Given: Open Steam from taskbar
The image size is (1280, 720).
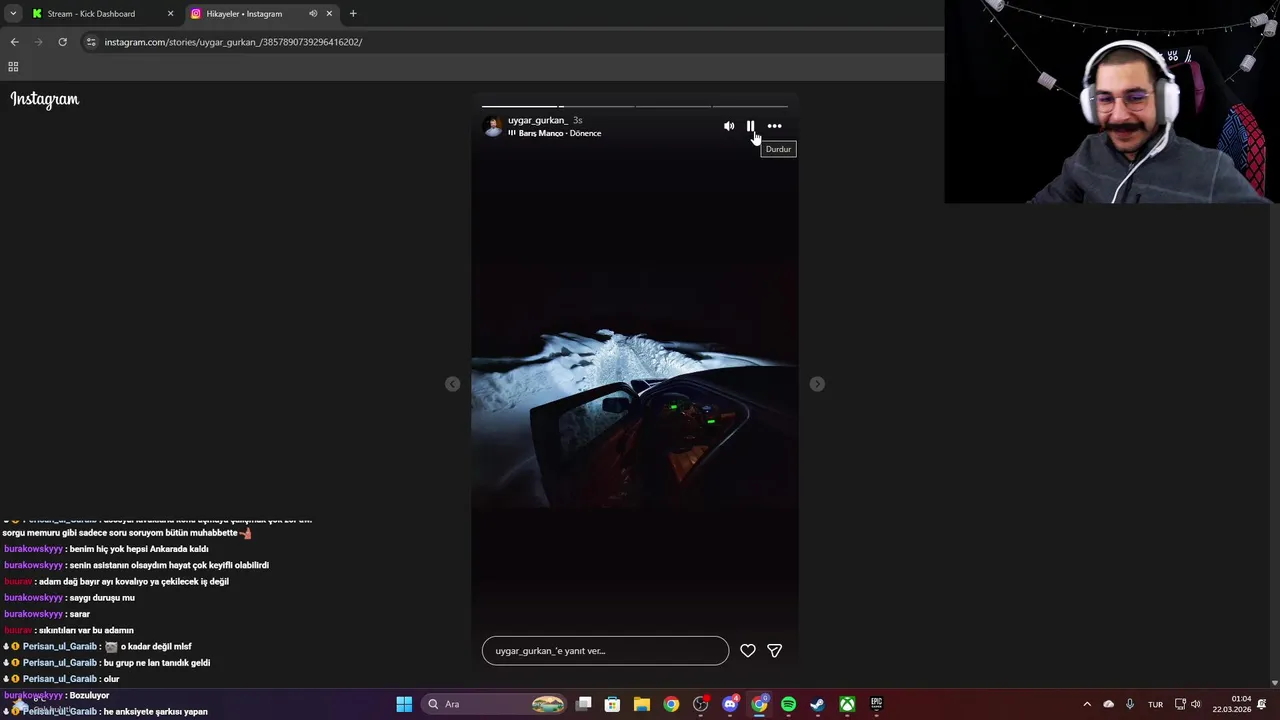Looking at the screenshot, I should [817, 704].
